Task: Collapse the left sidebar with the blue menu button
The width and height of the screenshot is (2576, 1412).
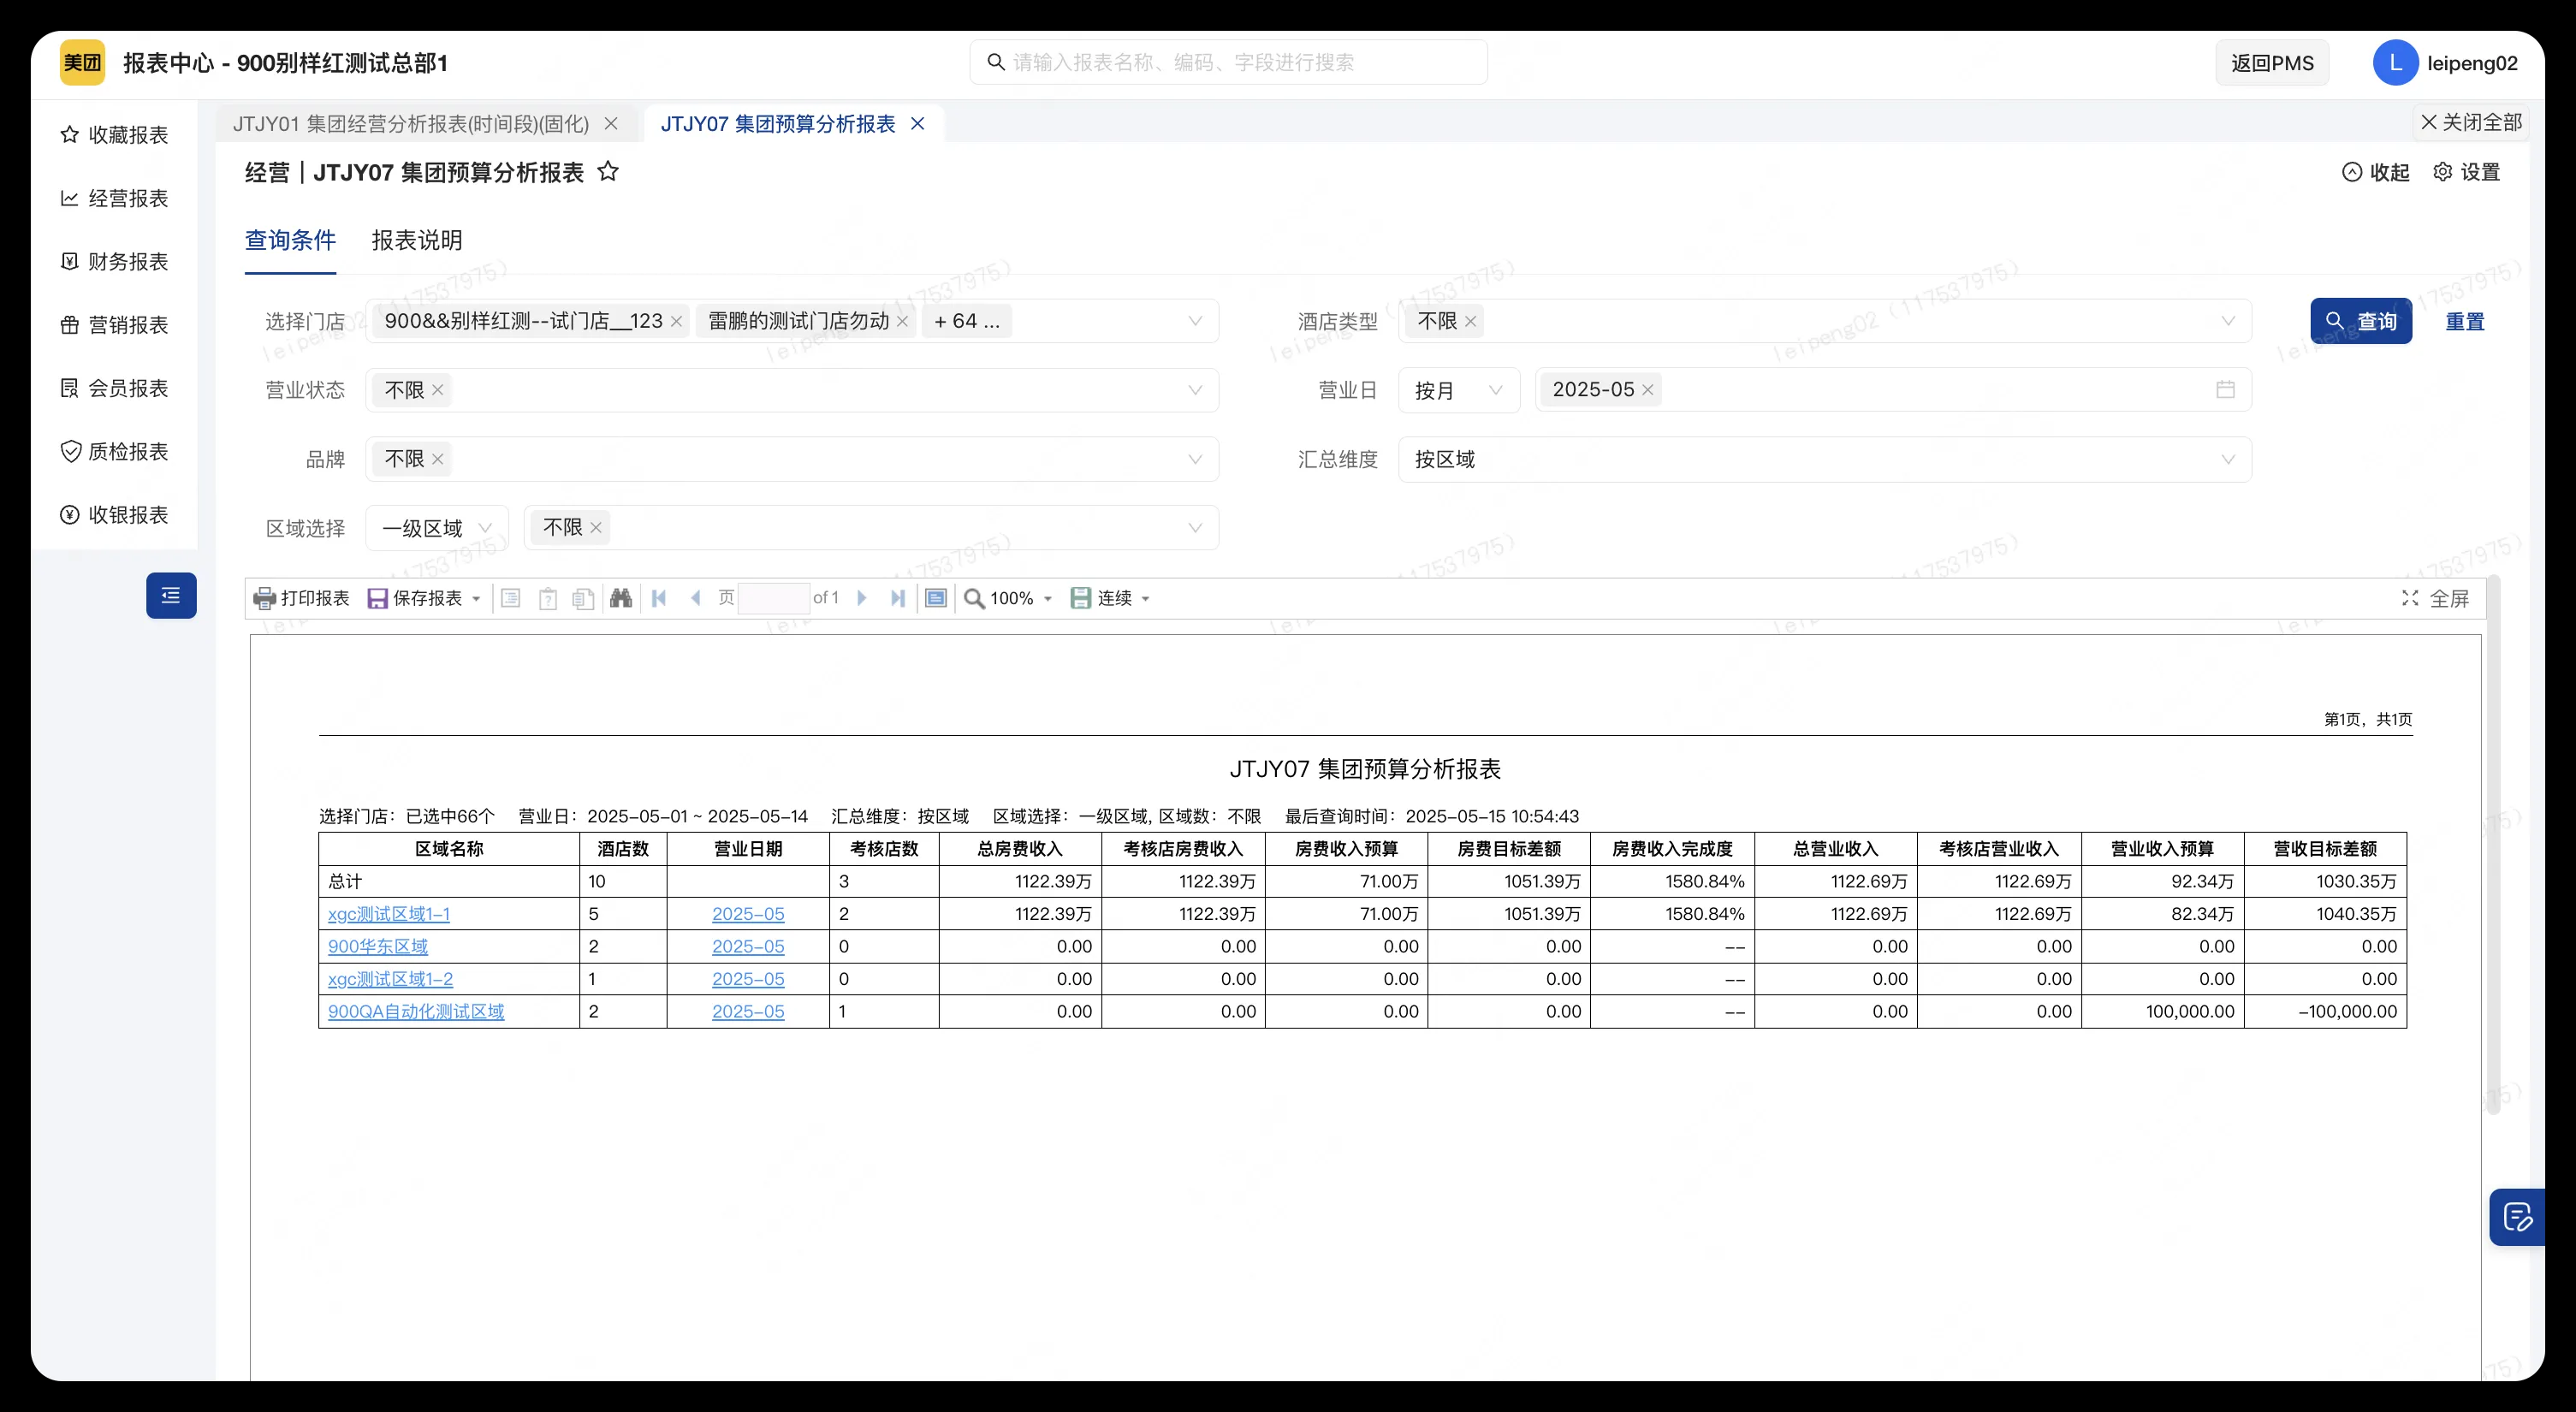Action: click(171, 596)
